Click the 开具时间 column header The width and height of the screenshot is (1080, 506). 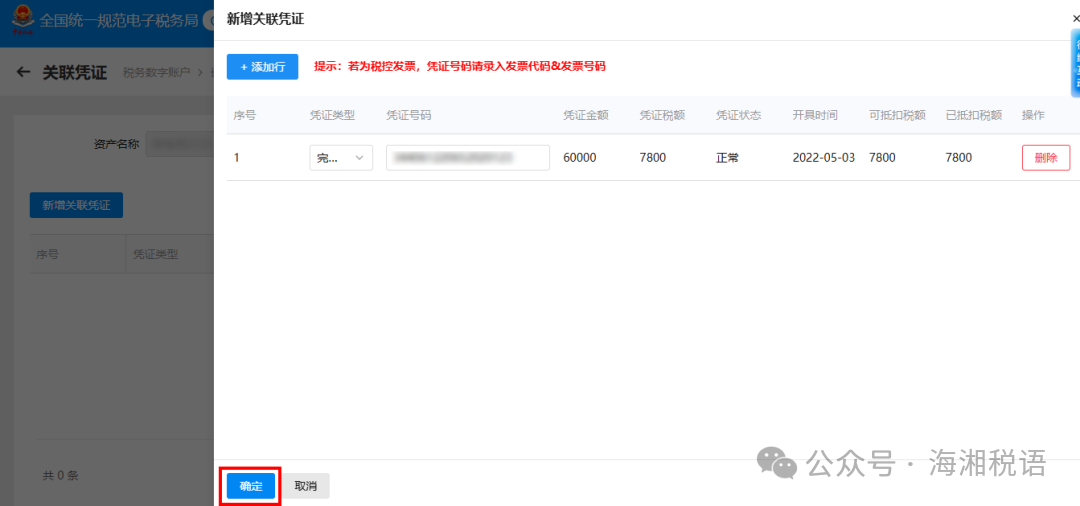tap(815, 115)
